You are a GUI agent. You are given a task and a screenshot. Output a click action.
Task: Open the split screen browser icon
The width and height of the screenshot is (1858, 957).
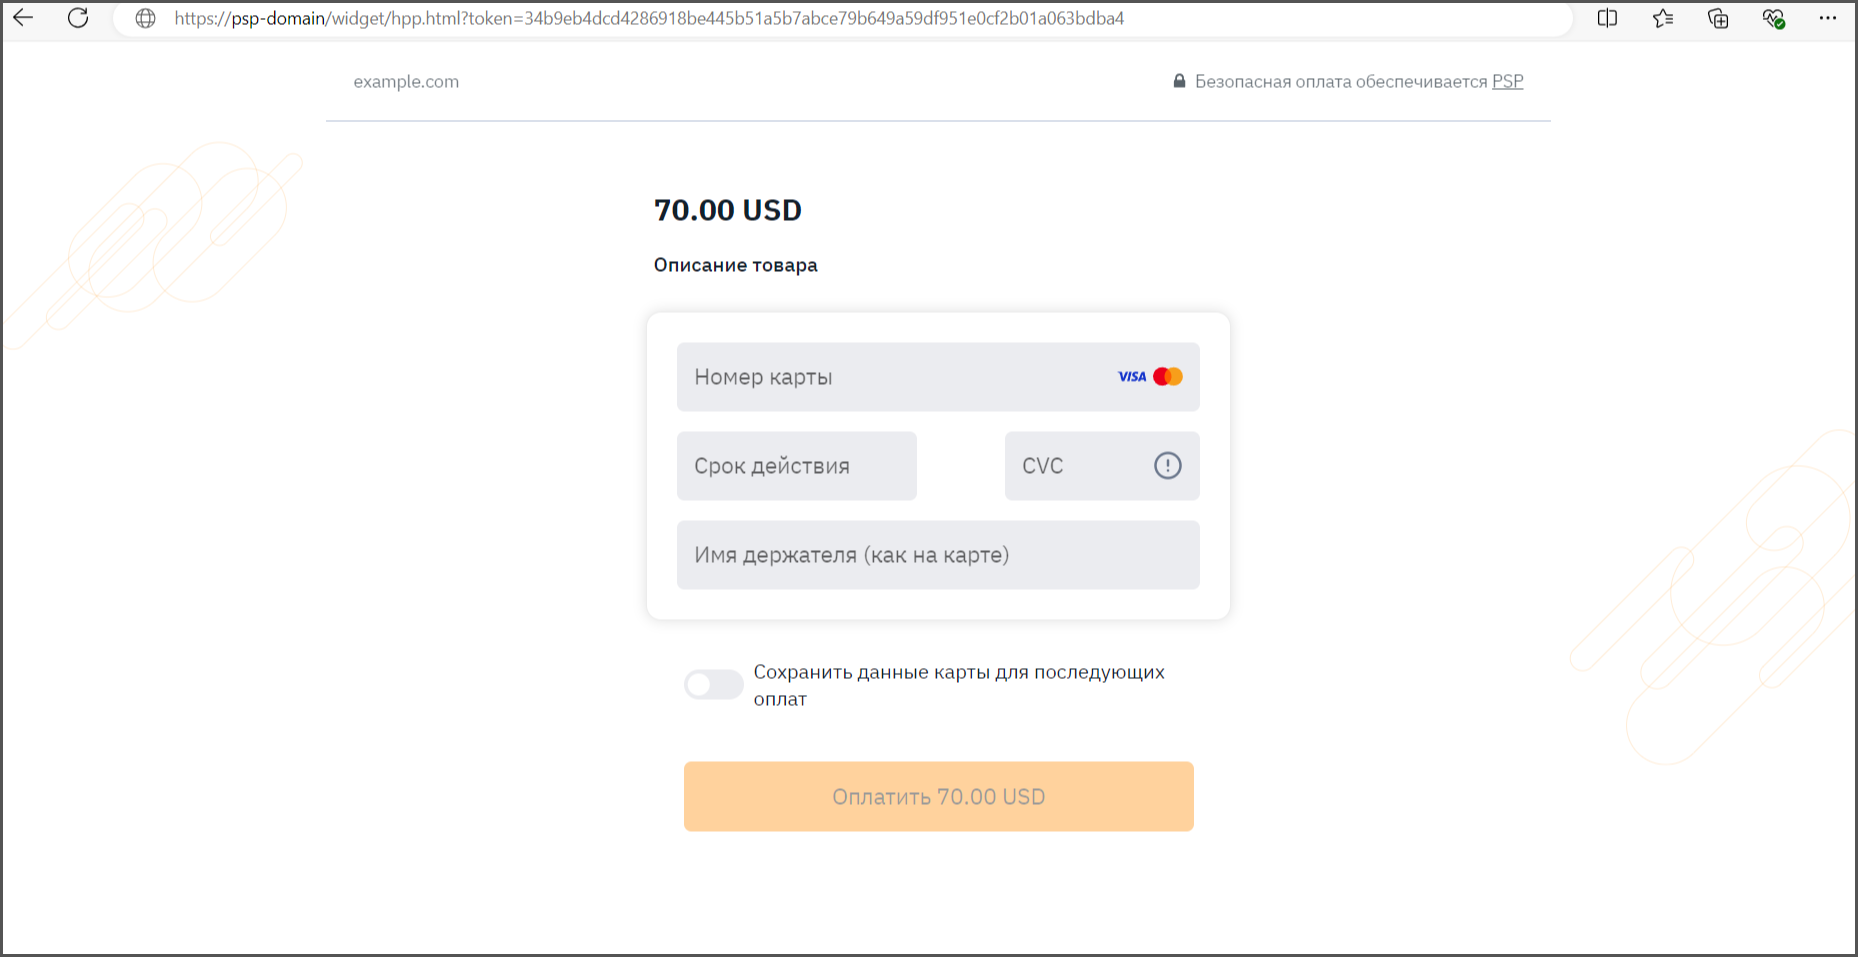click(1607, 18)
